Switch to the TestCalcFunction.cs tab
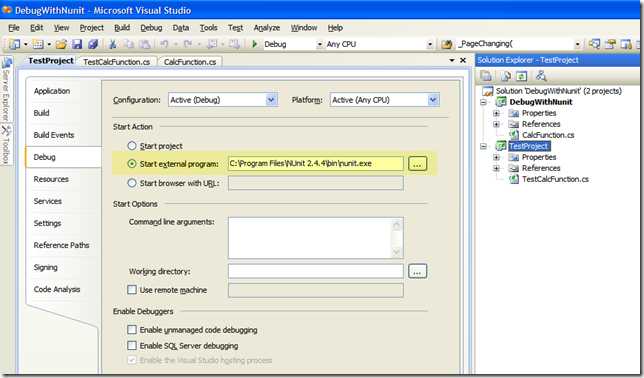The height and width of the screenshot is (378, 644). [x=117, y=62]
